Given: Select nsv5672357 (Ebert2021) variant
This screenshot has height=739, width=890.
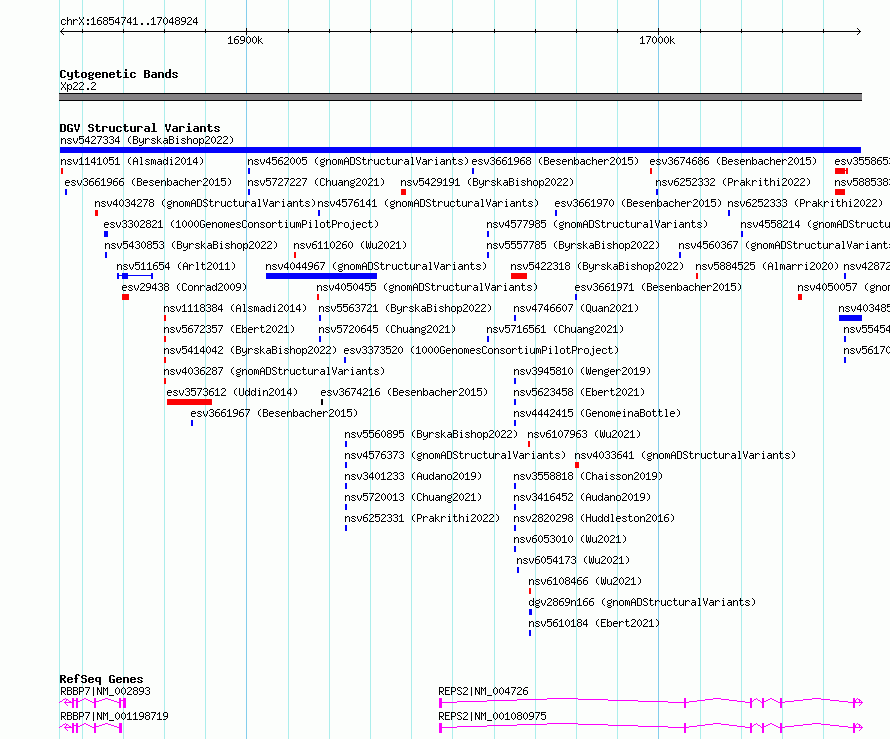Looking at the screenshot, I should point(229,329).
